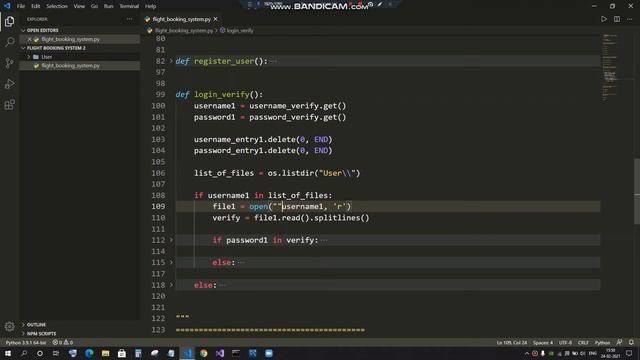The width and height of the screenshot is (640, 360).
Task: Unfold the else block on line 115
Action: [171, 262]
